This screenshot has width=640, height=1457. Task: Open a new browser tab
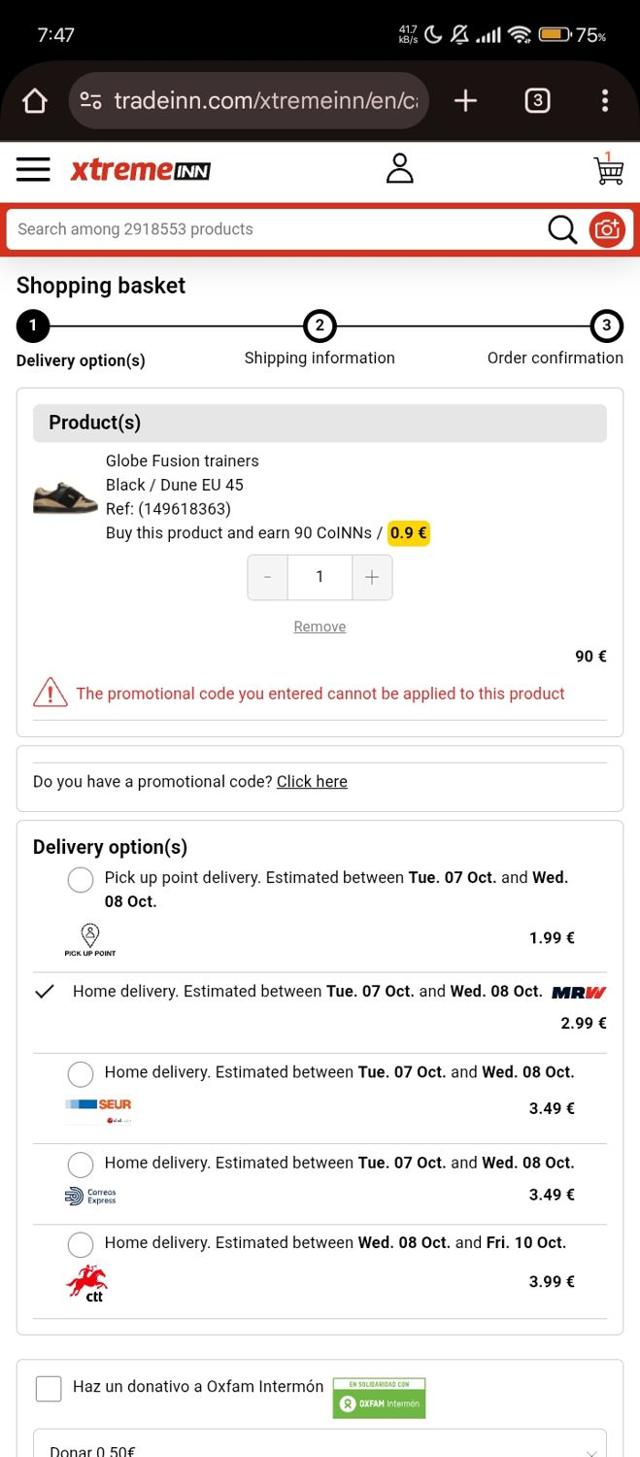click(465, 101)
